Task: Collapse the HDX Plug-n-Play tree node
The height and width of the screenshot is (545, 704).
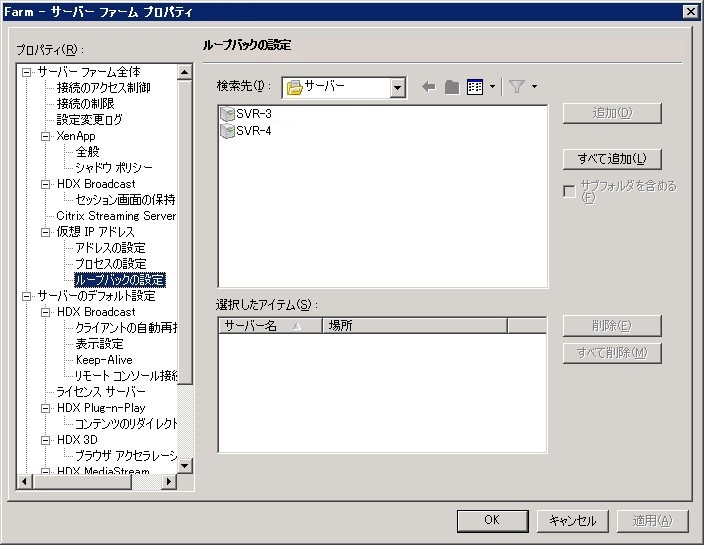Action: 45,408
